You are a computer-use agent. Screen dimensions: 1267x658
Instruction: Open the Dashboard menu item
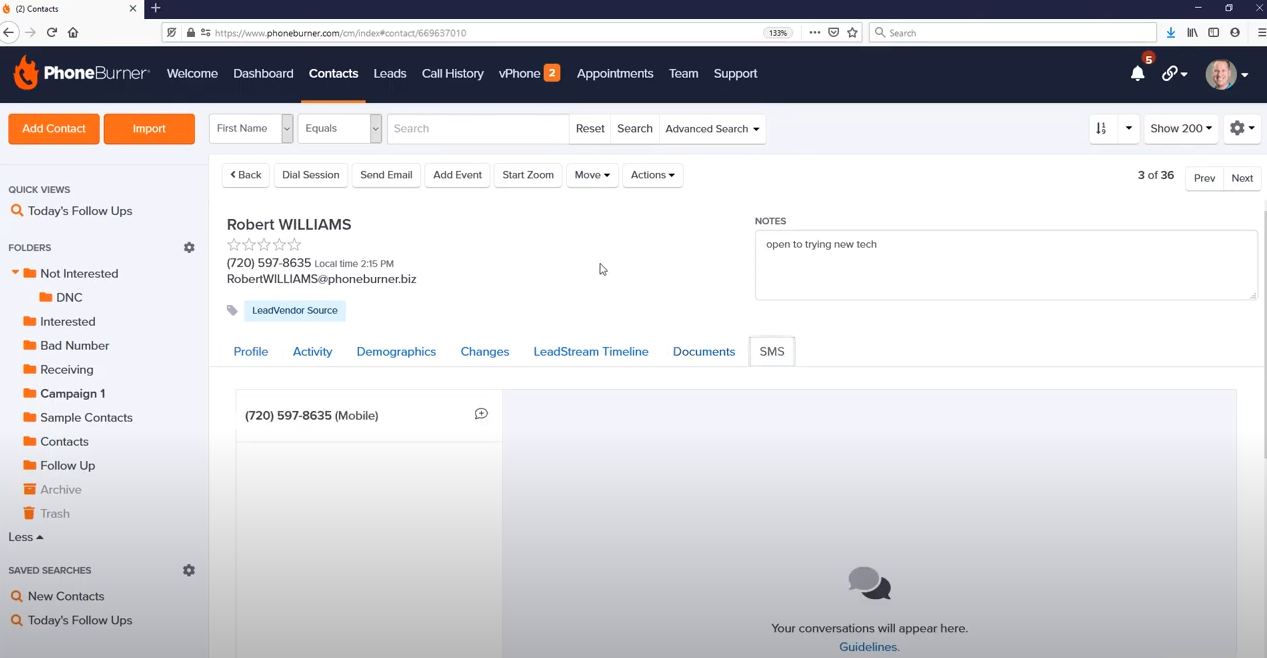pyautogui.click(x=263, y=74)
